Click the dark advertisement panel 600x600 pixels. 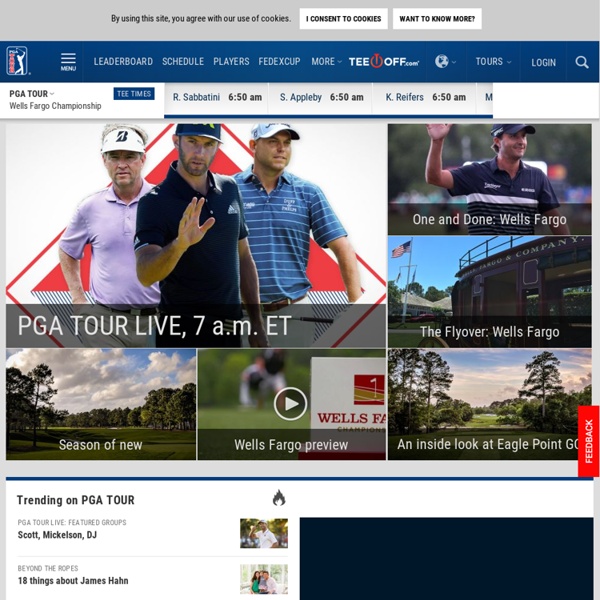tap(446, 559)
